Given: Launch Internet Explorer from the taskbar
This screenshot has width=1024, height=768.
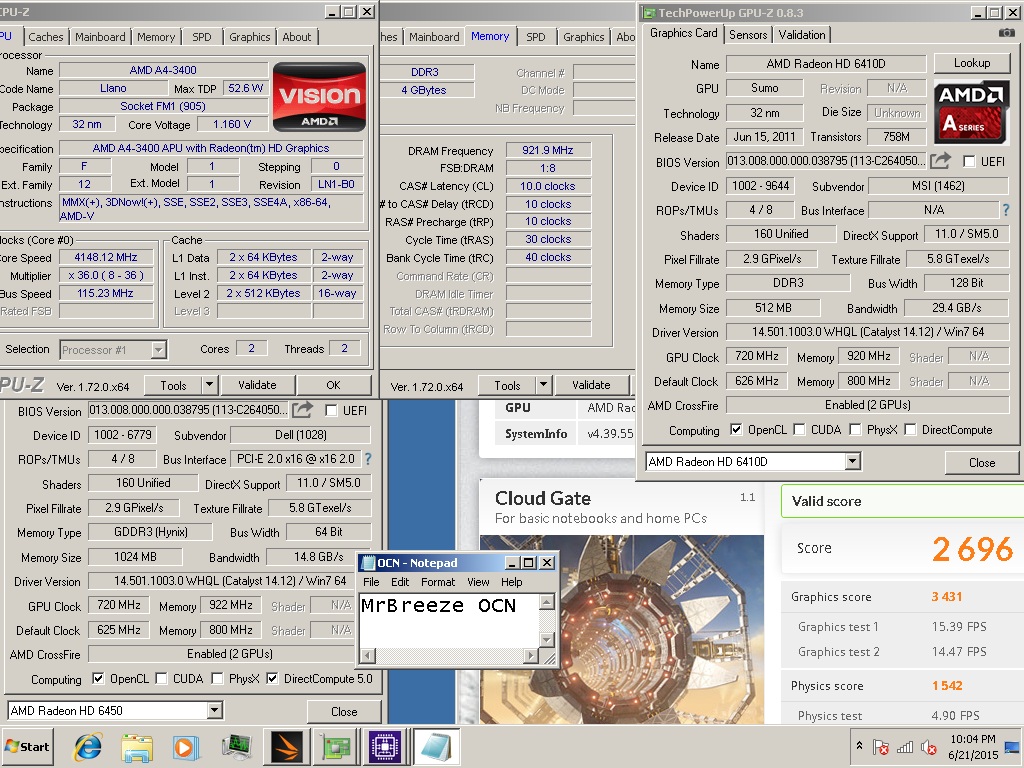Looking at the screenshot, I should click(88, 747).
